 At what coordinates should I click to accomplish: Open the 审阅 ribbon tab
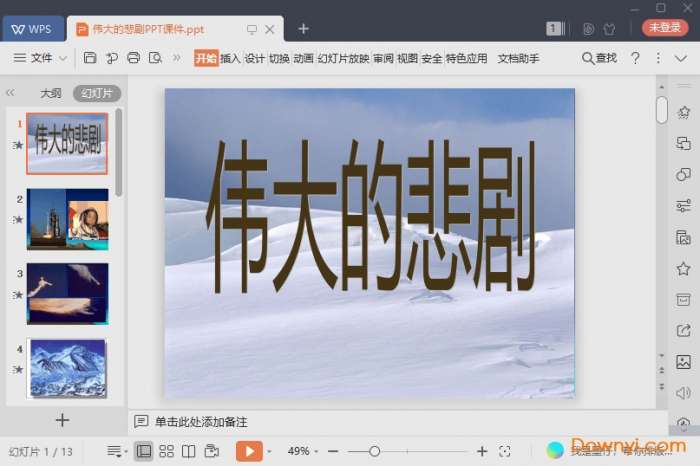click(383, 58)
